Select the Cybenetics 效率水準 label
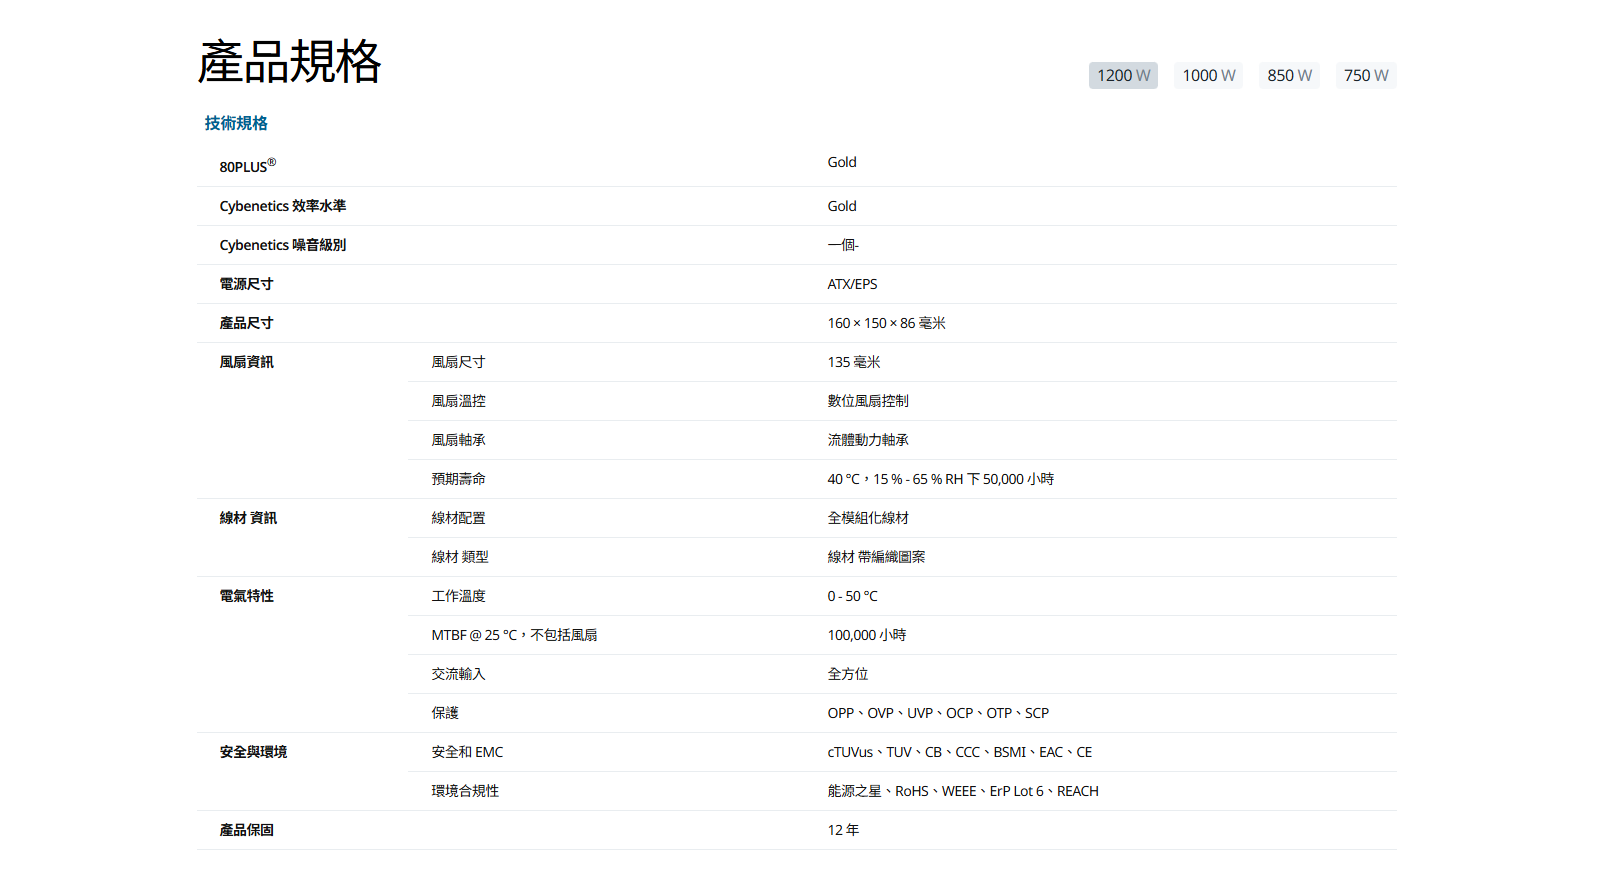Viewport: 1603px width, 879px height. 282,206
